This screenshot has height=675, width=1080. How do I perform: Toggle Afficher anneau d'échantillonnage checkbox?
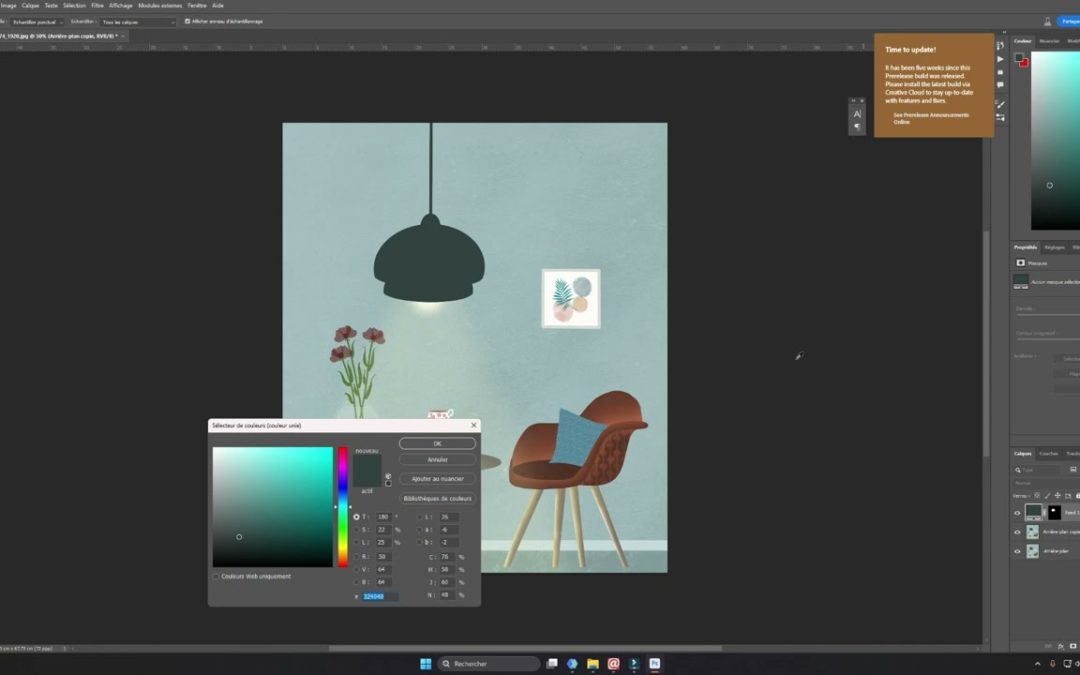(x=187, y=21)
